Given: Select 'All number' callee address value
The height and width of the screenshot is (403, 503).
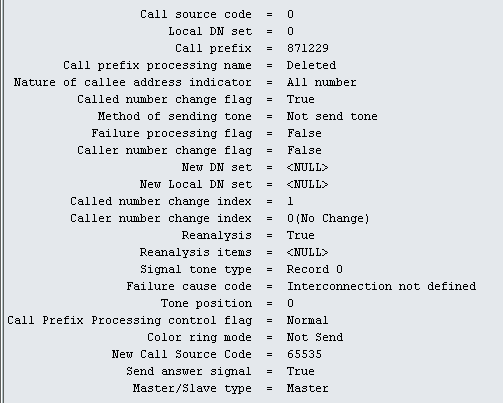Looking at the screenshot, I should [322, 82].
